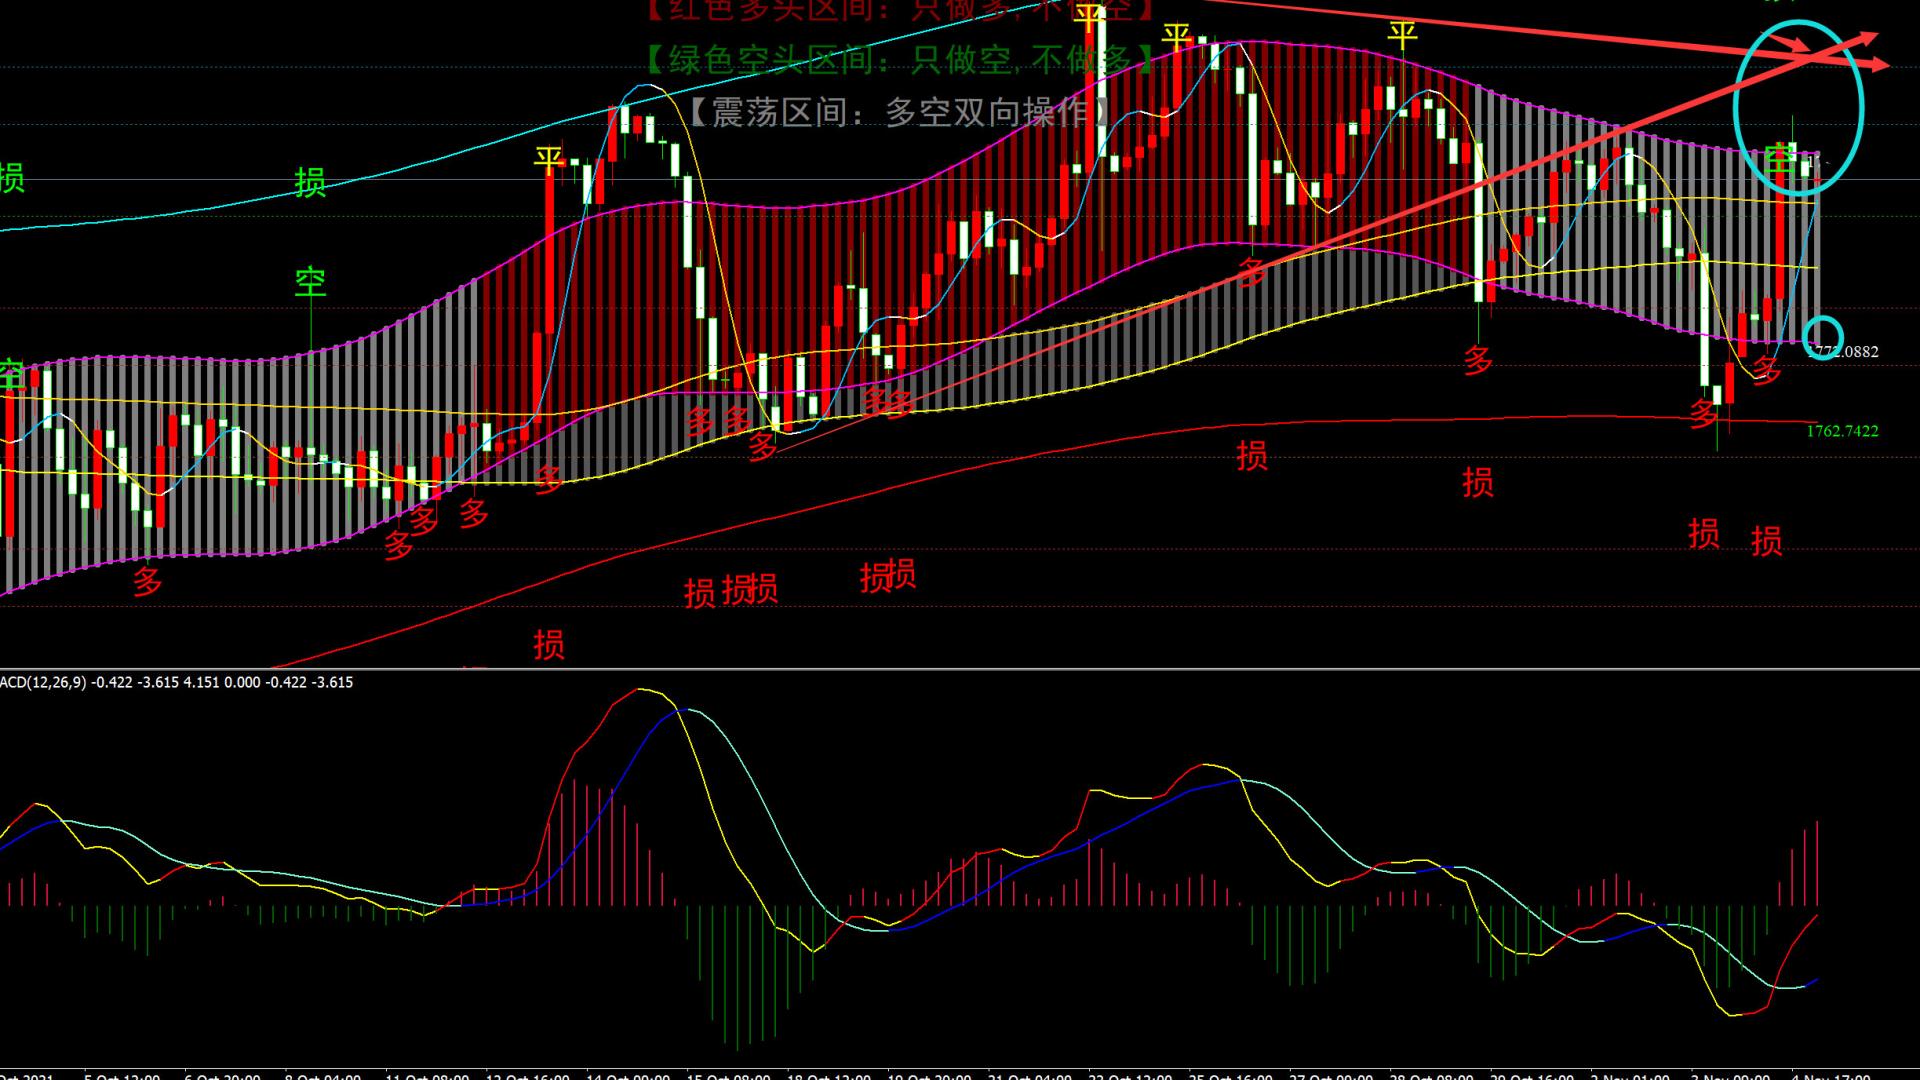Click the red 多 signal below 5 Oct candles
The height and width of the screenshot is (1080, 1920).
pyautogui.click(x=147, y=581)
